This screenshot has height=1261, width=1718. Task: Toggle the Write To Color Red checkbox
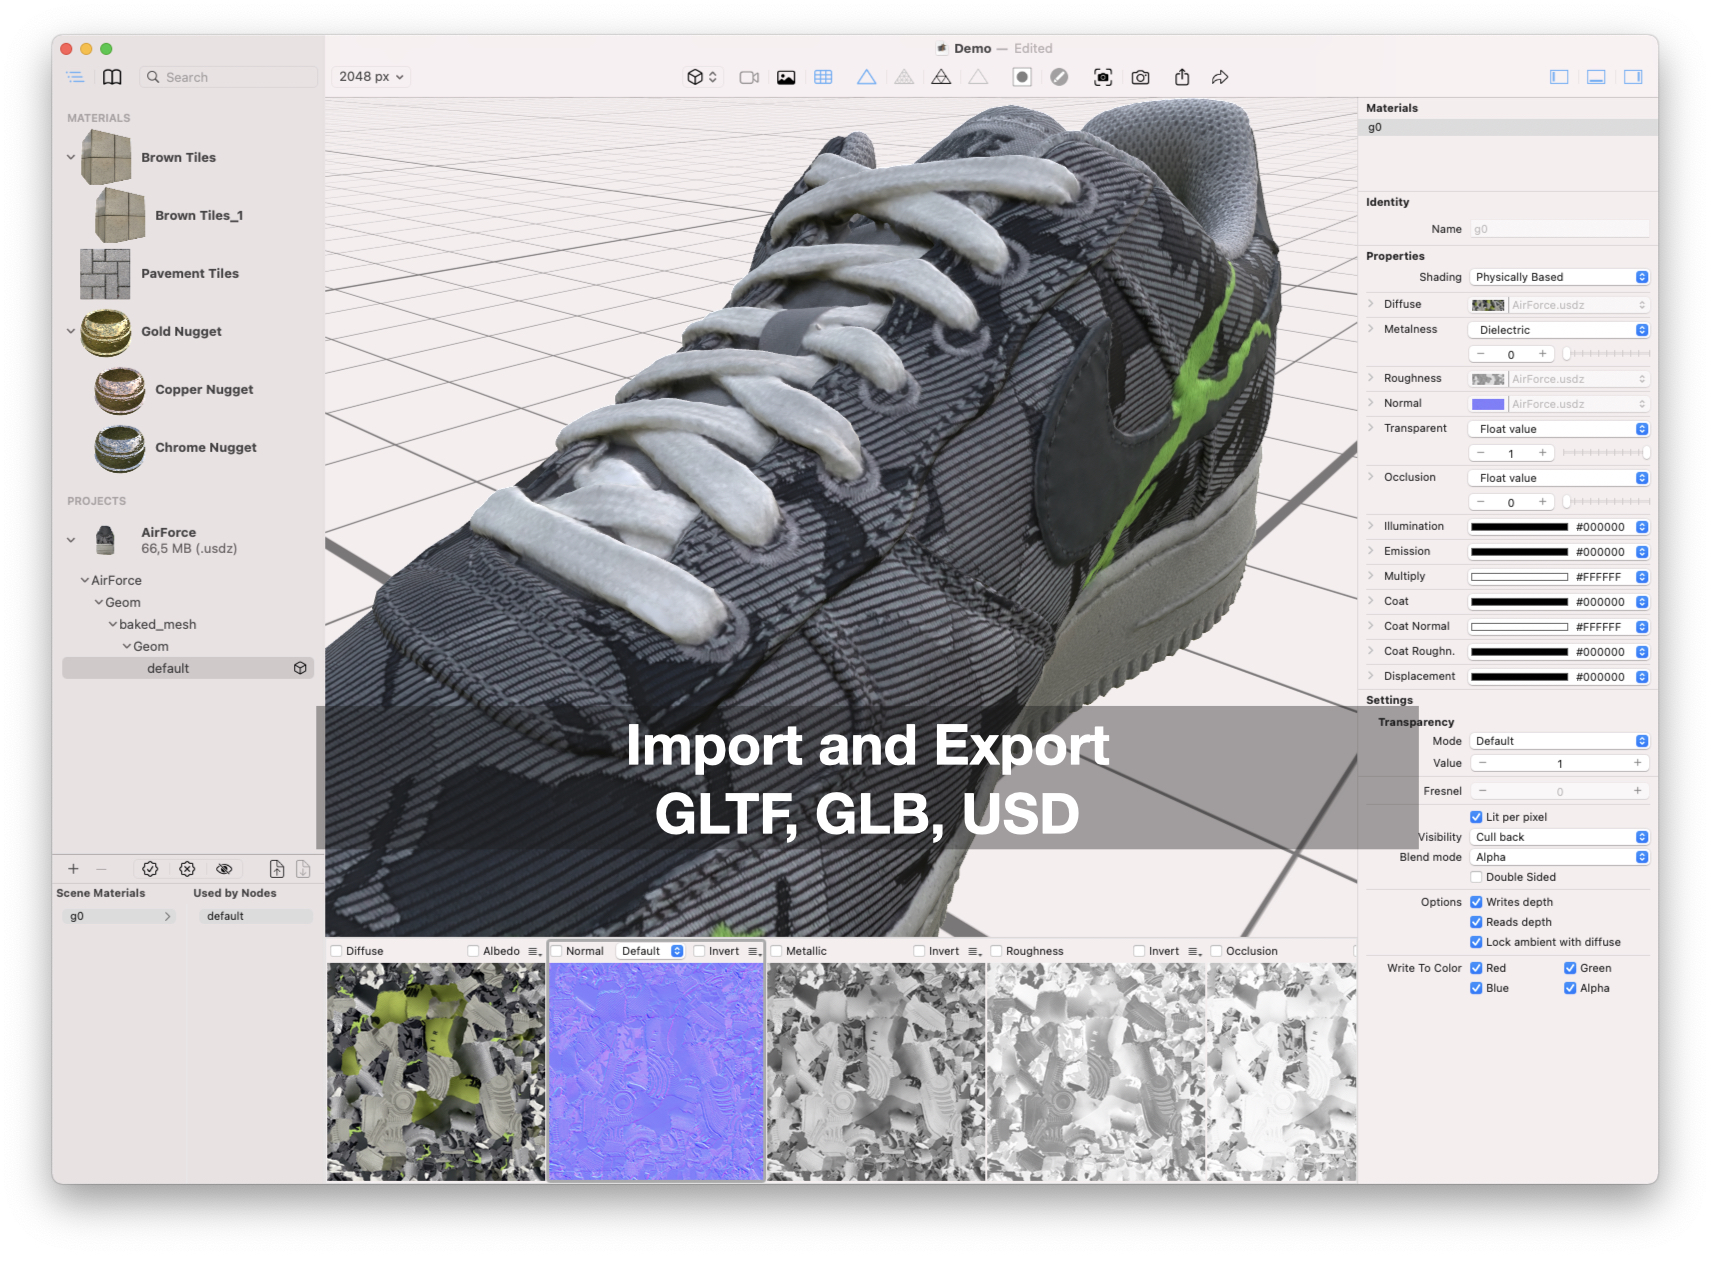[x=1476, y=968]
